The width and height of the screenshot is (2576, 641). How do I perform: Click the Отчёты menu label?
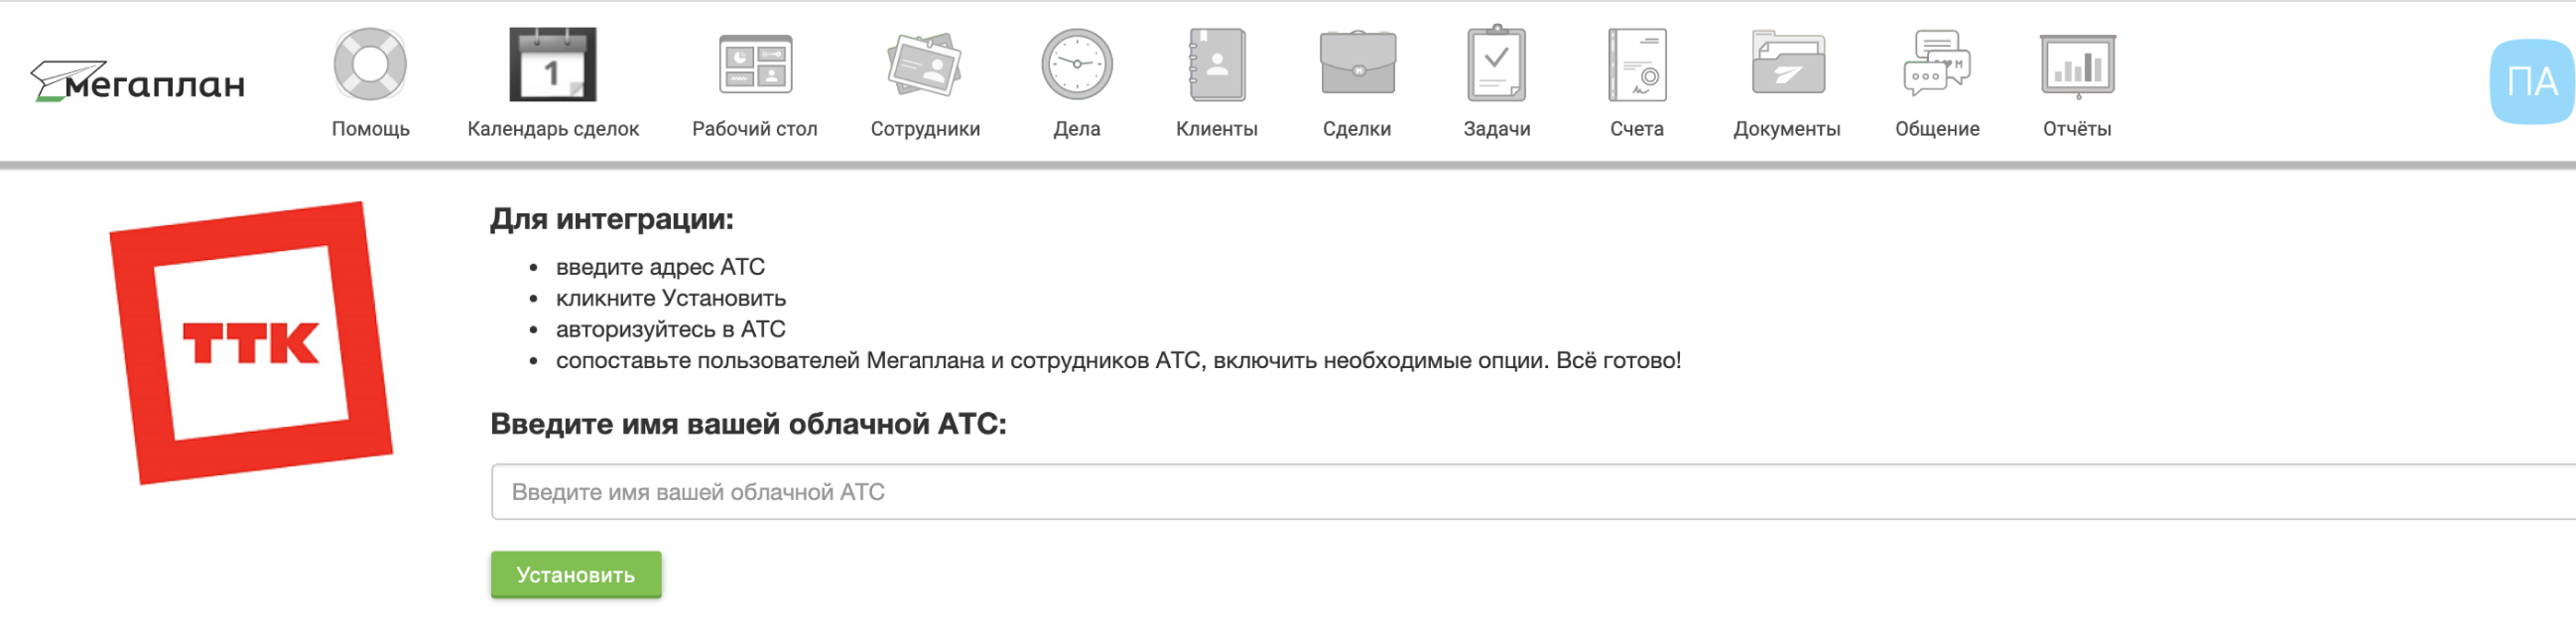click(x=2077, y=129)
